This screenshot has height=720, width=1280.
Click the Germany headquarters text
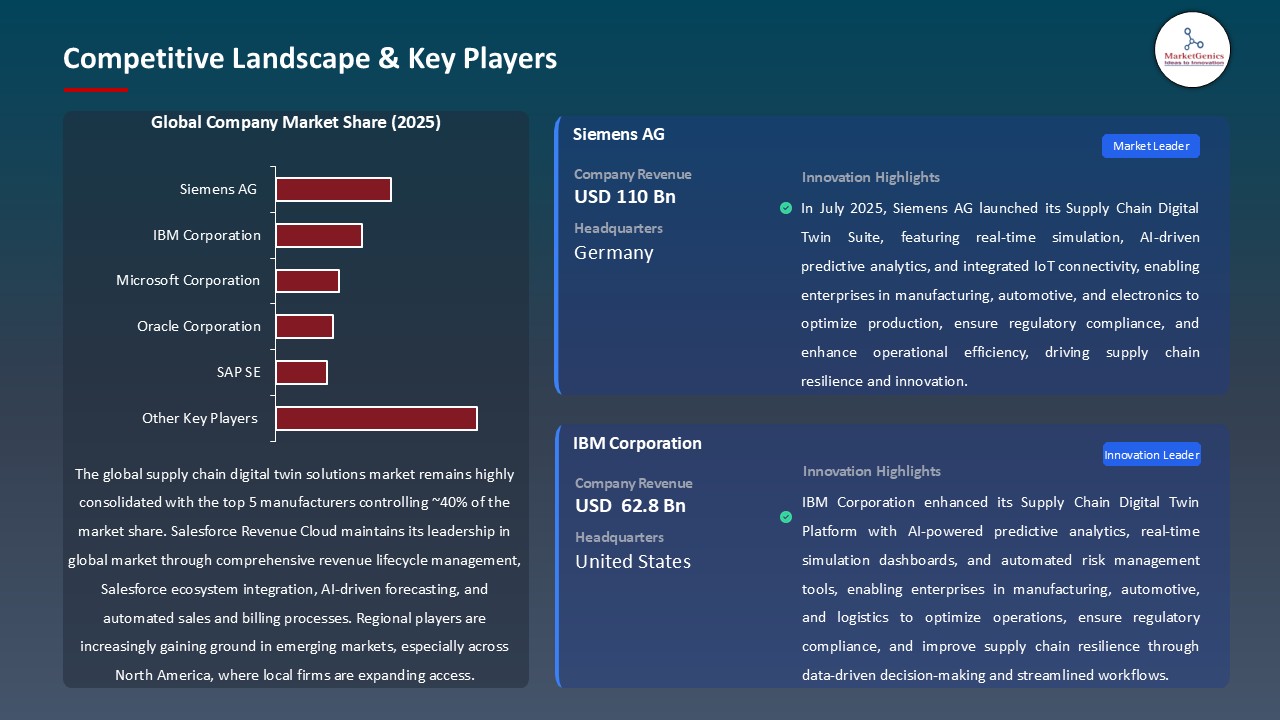[613, 253]
